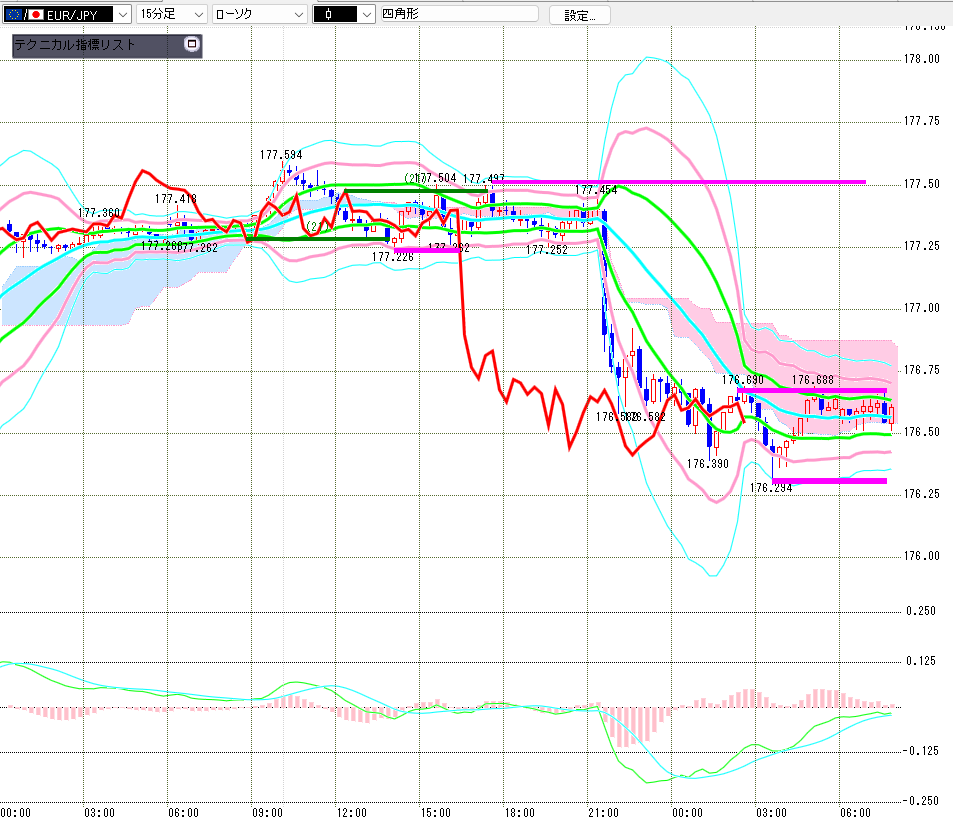Click the 176.390 low price label
This screenshot has width=953, height=822.
point(707,464)
